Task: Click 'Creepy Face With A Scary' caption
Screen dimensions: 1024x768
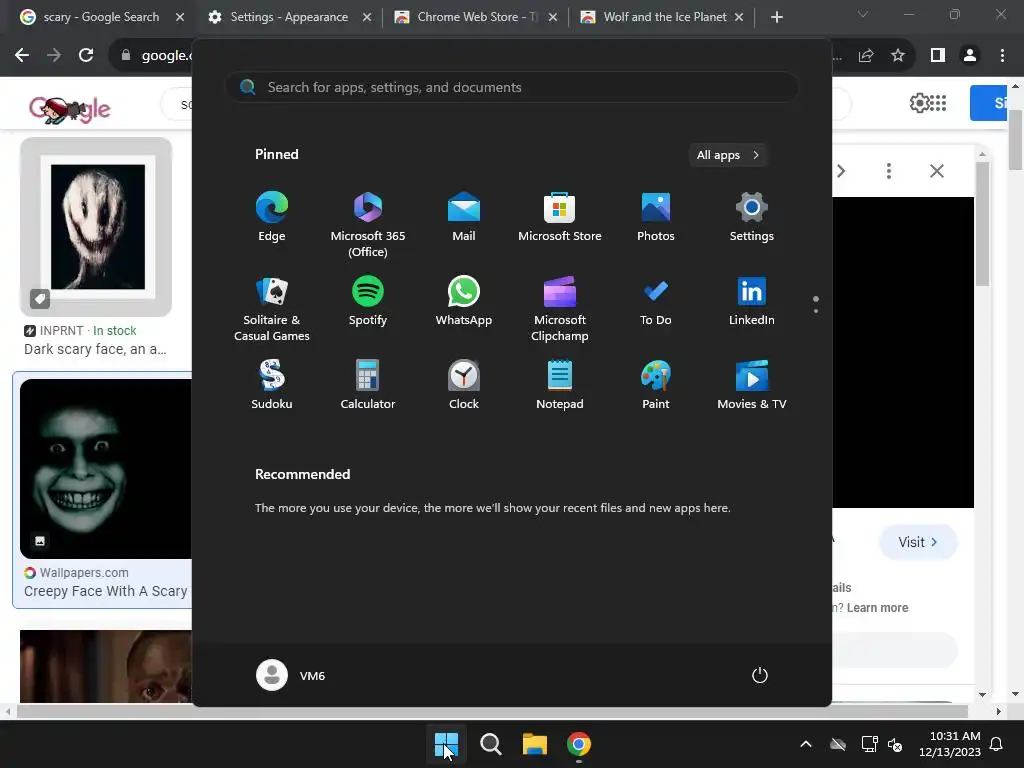Action: point(106,591)
